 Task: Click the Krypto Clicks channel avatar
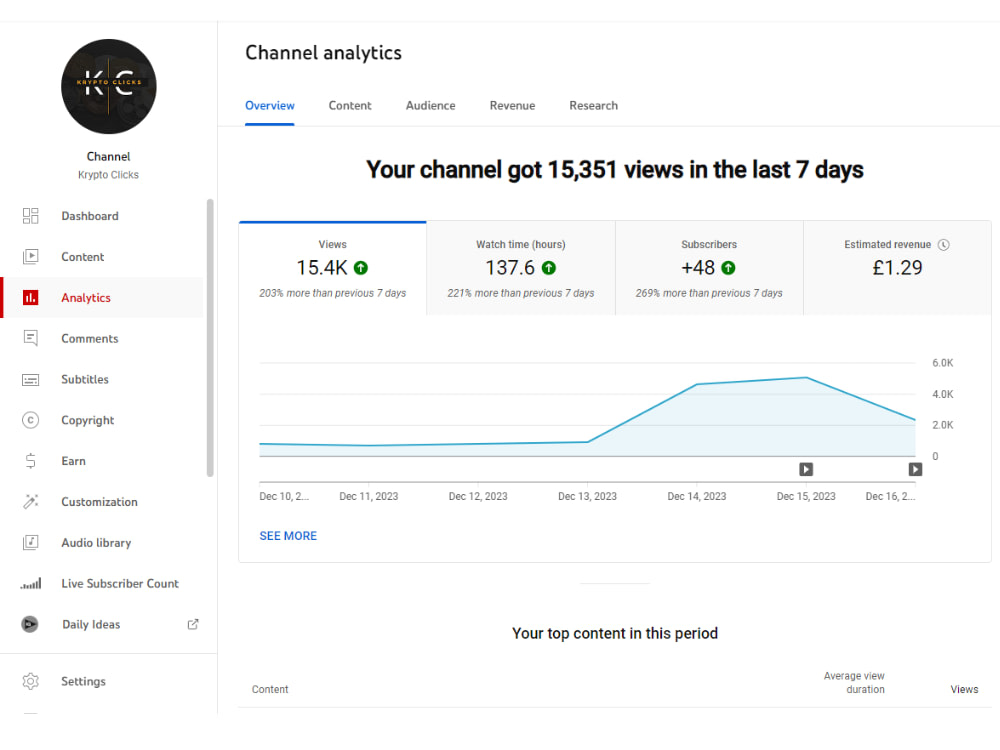pyautogui.click(x=108, y=87)
